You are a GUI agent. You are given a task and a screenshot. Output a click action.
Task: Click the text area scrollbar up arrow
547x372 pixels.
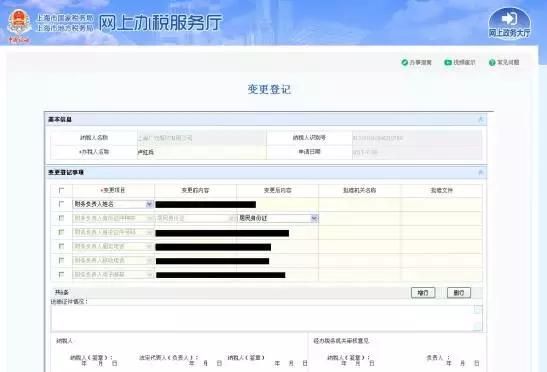[x=478, y=310]
